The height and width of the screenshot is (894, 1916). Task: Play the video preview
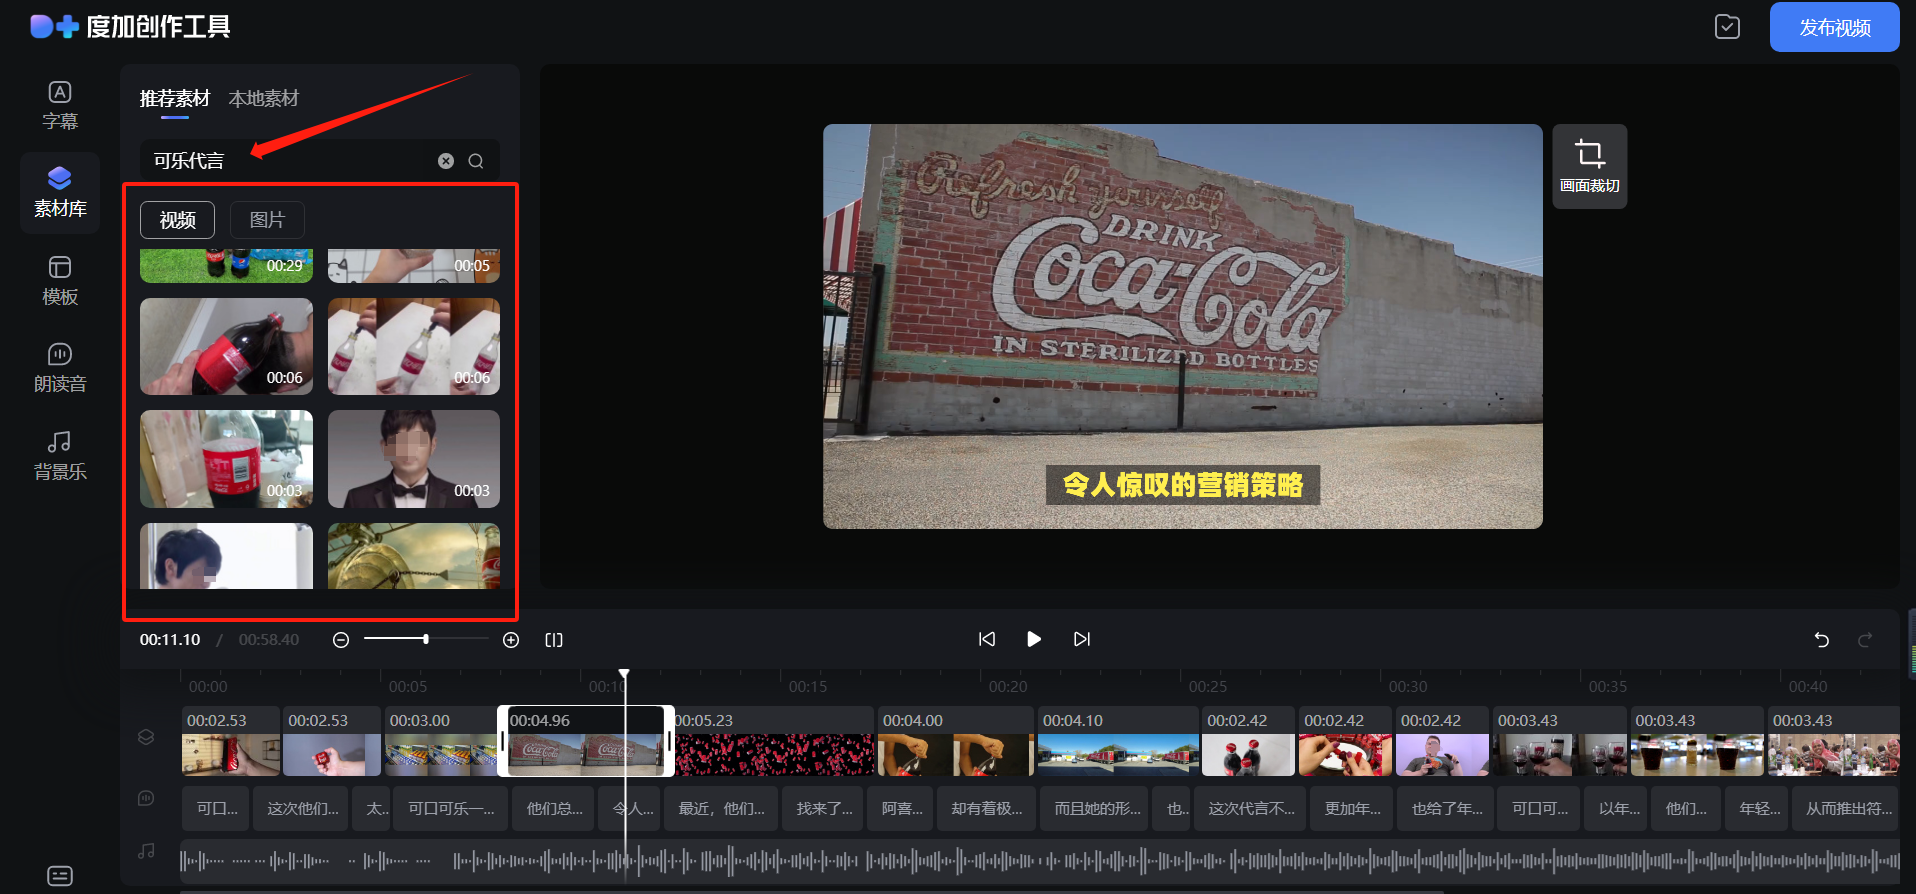pyautogui.click(x=1034, y=639)
